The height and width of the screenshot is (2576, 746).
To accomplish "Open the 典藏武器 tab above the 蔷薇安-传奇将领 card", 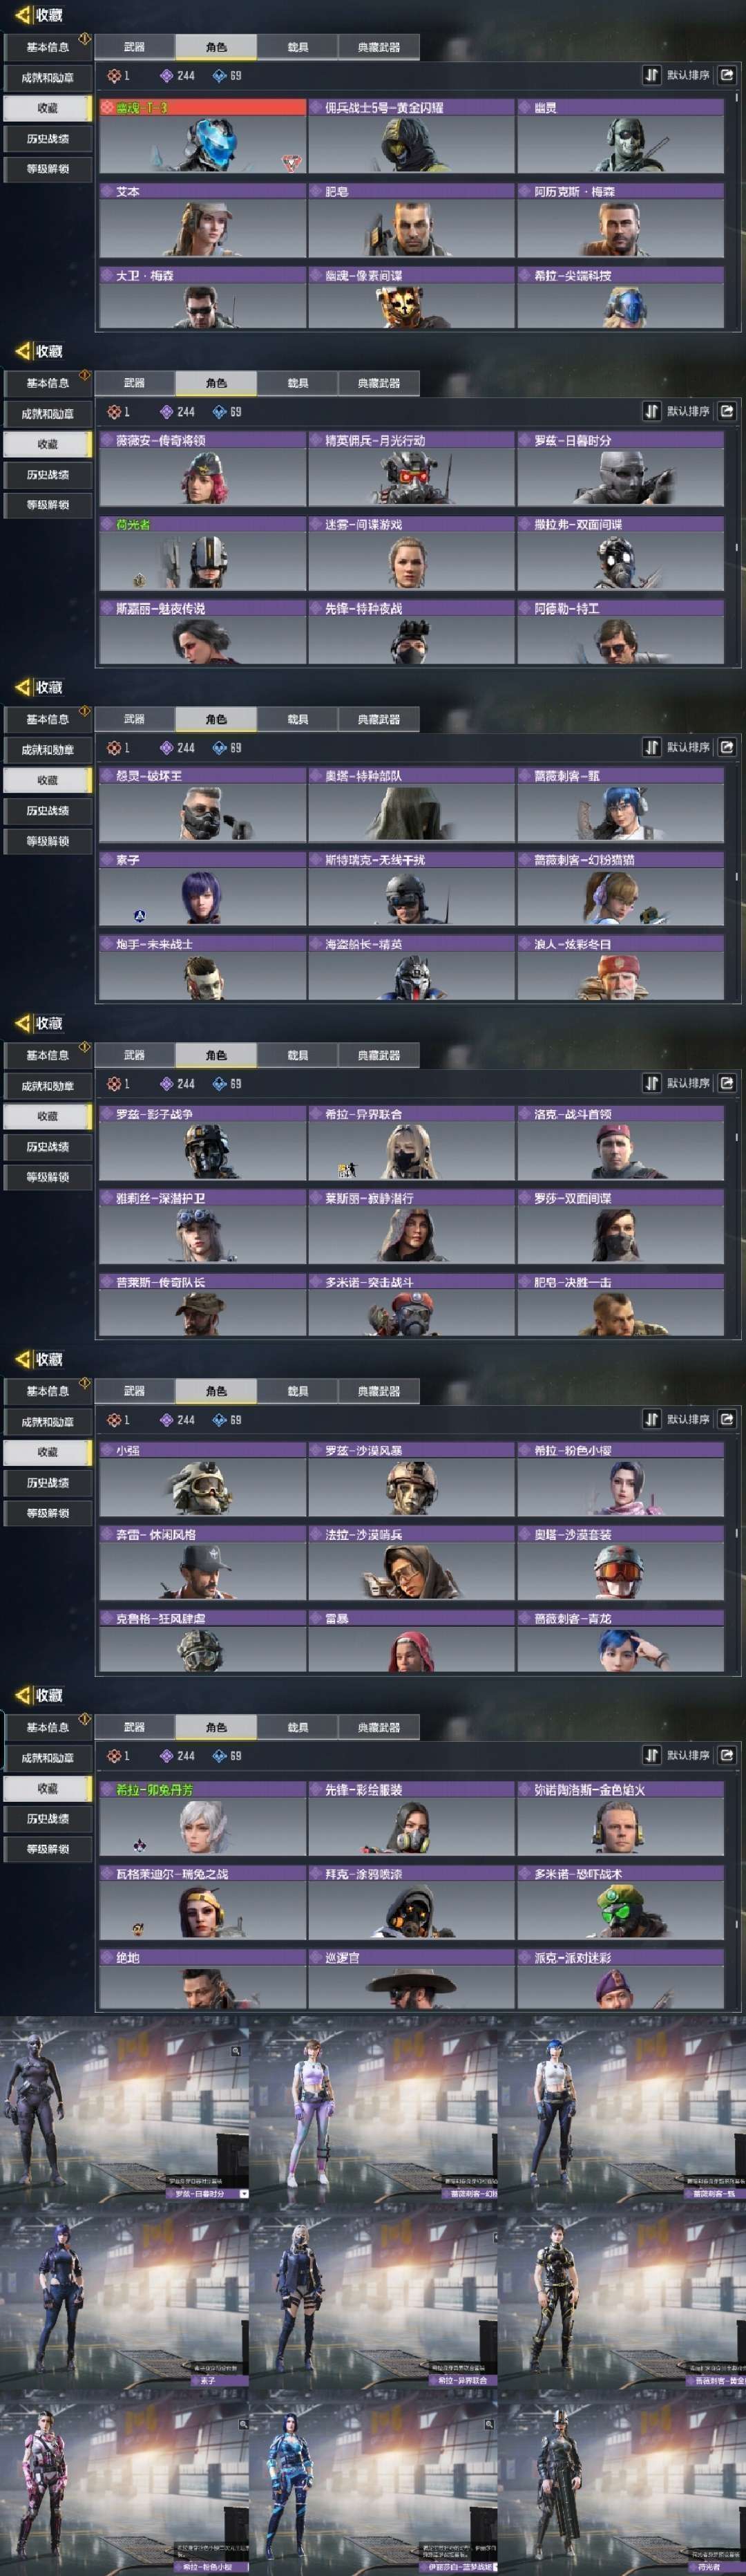I will [x=378, y=383].
